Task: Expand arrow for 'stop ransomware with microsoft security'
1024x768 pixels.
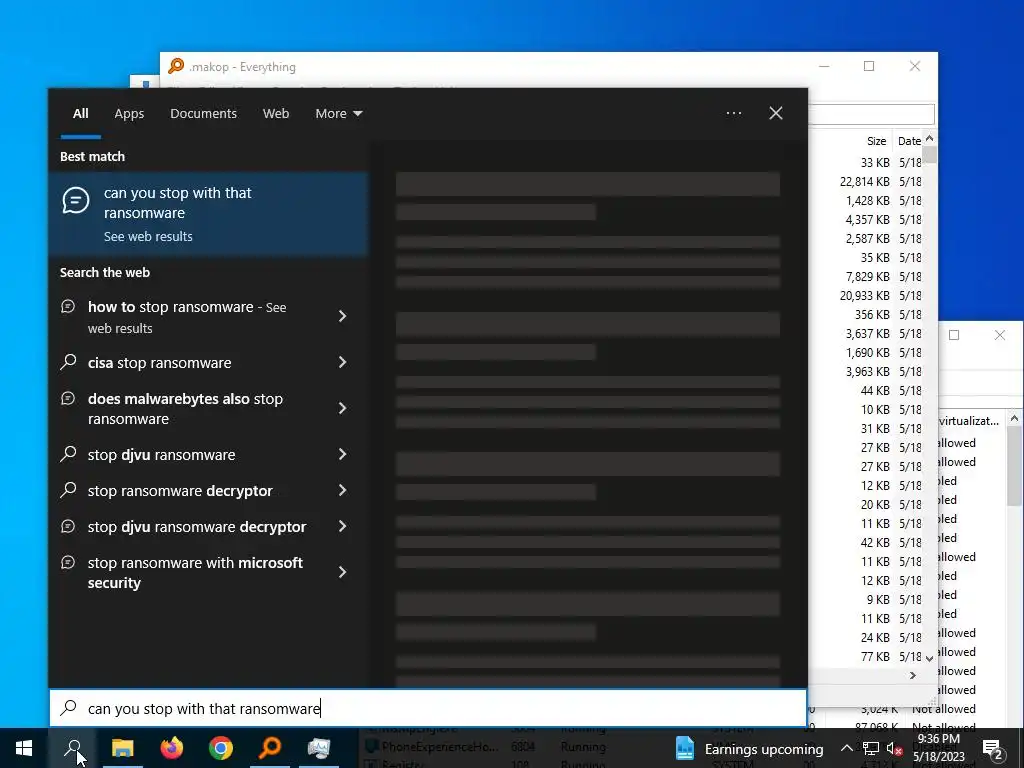Action: (x=342, y=573)
